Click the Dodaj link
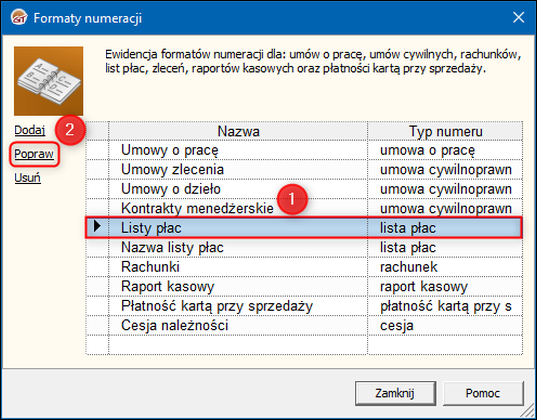The height and width of the screenshot is (420, 537). (x=30, y=130)
